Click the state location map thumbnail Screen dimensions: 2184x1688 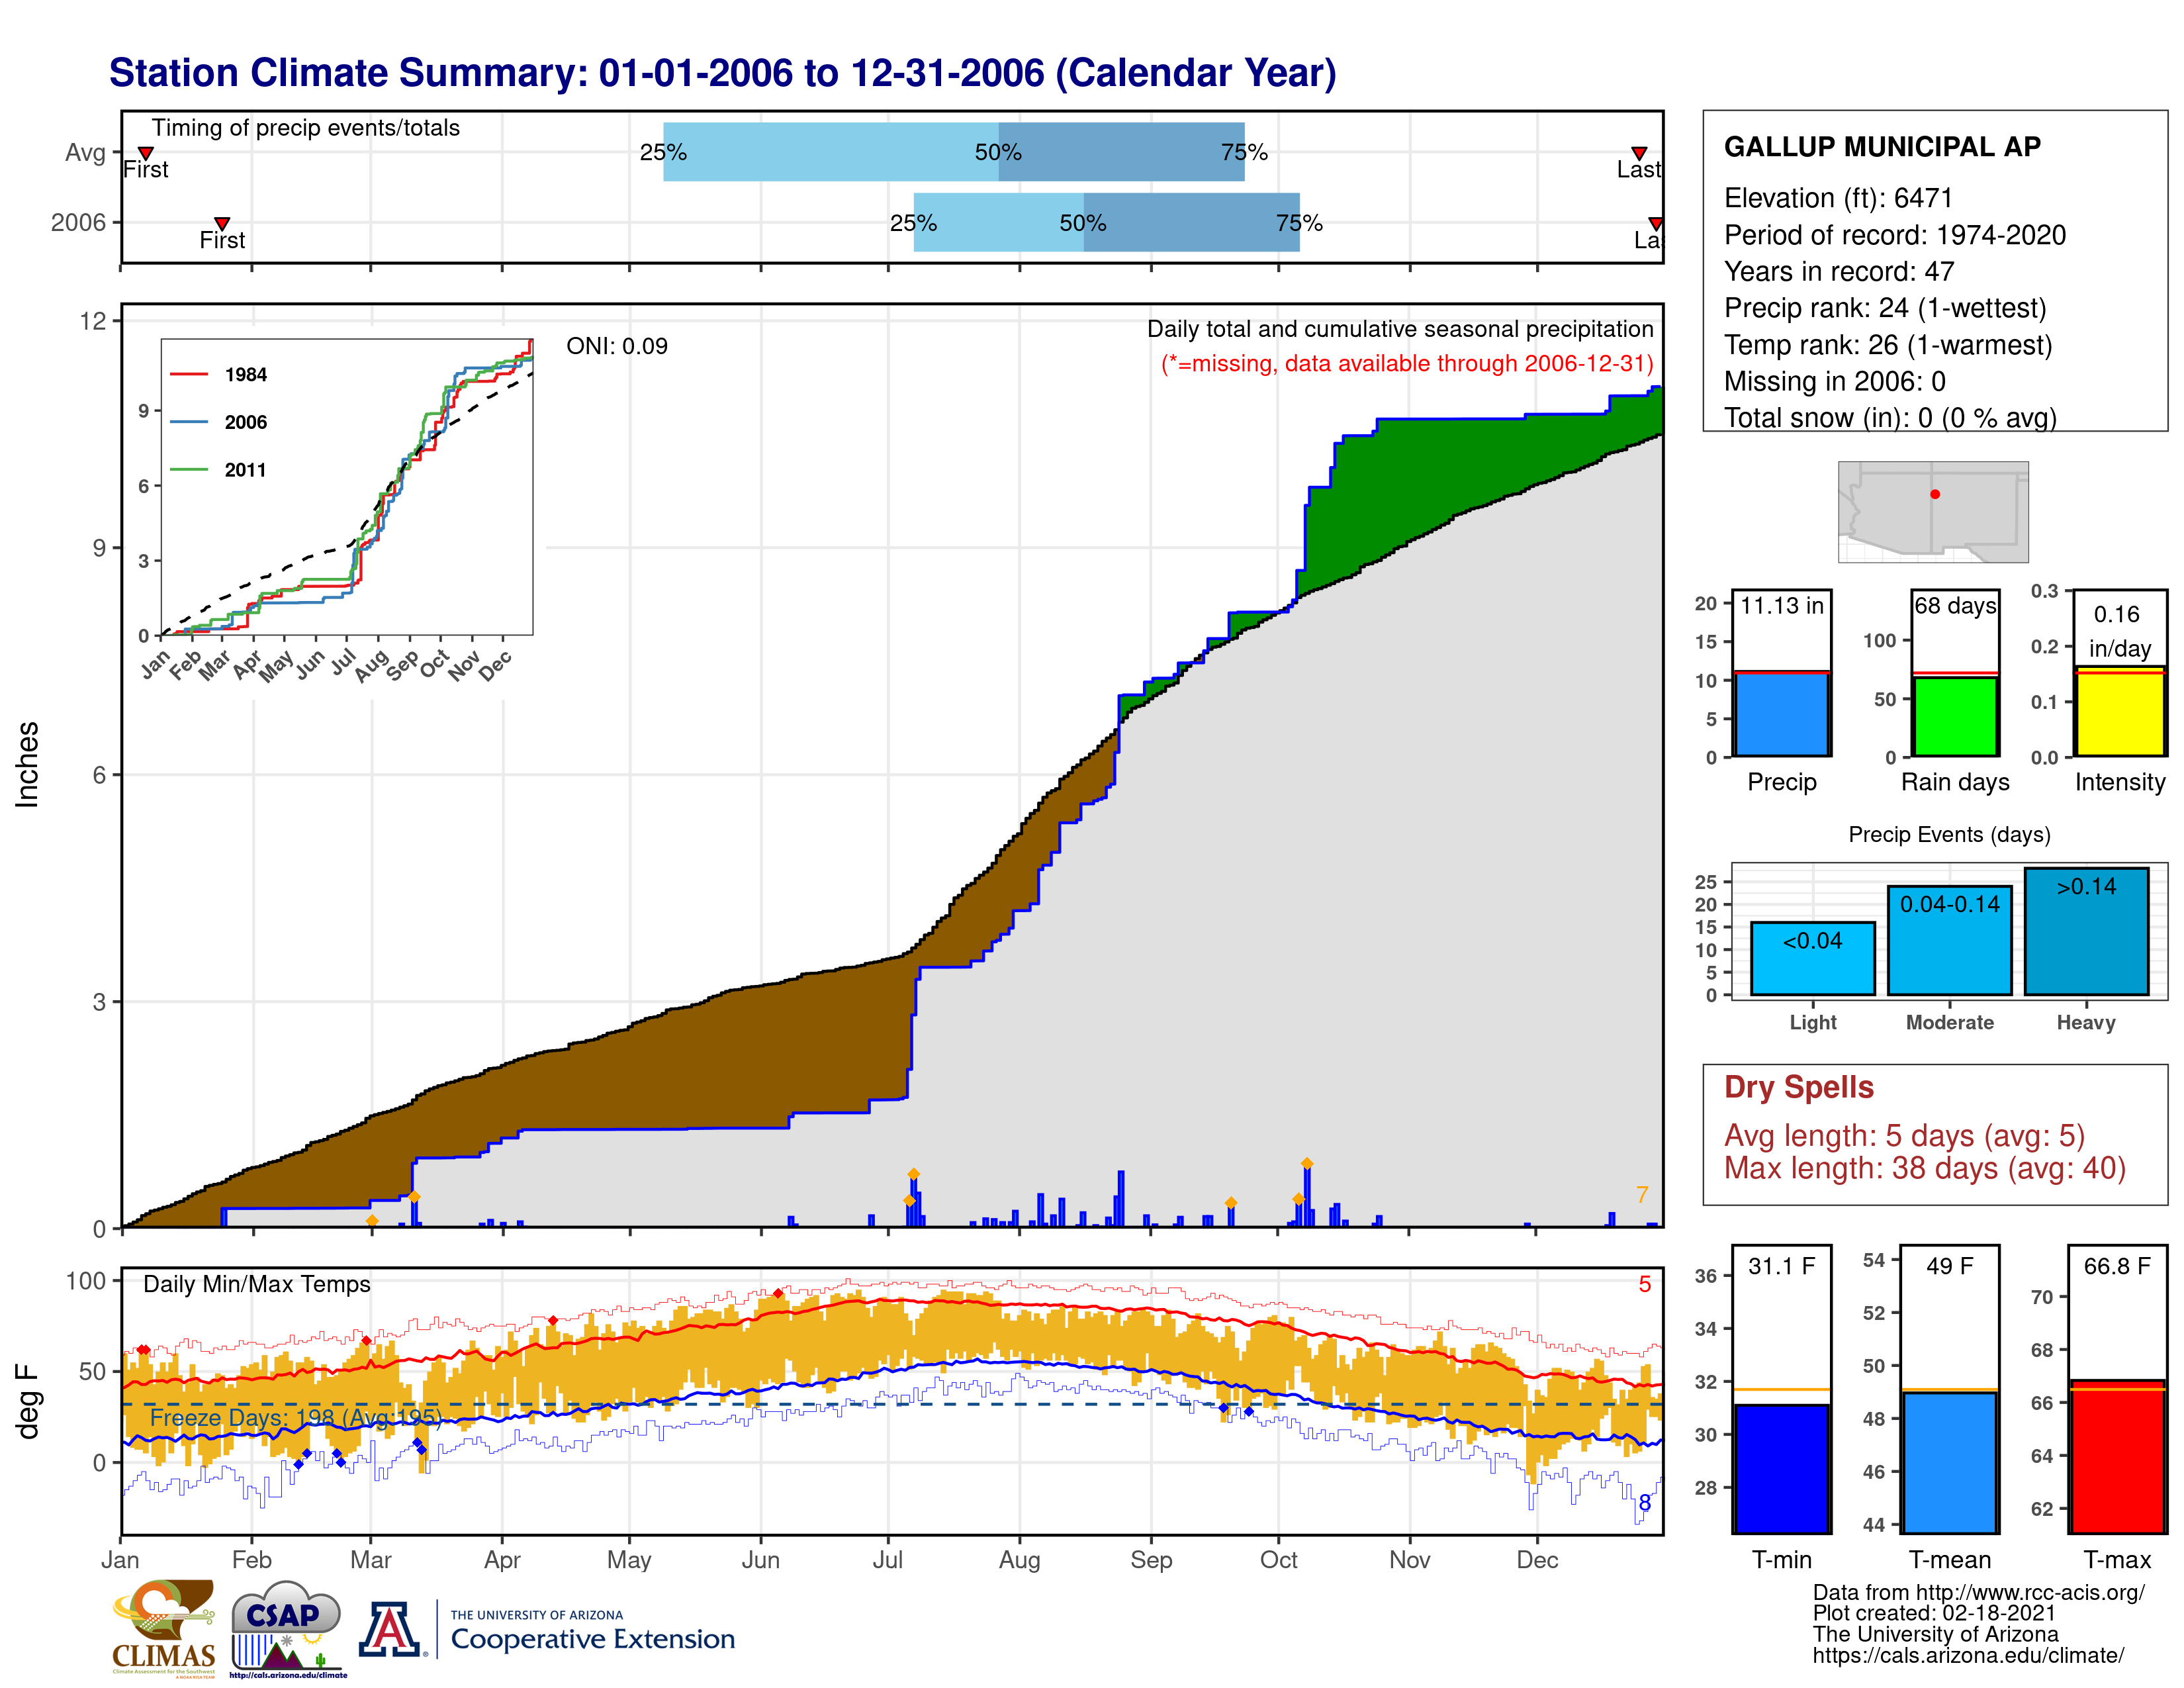pos(1933,512)
